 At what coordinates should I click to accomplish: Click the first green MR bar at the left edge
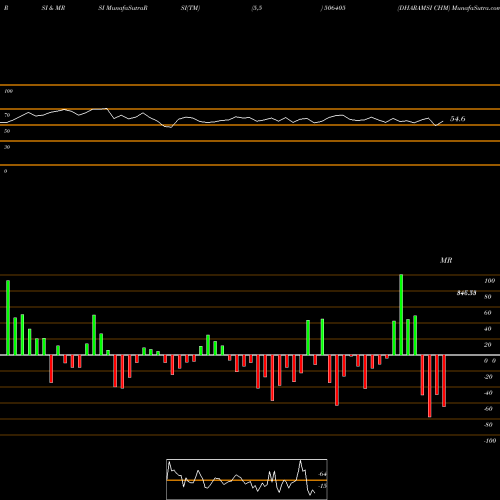point(8,318)
